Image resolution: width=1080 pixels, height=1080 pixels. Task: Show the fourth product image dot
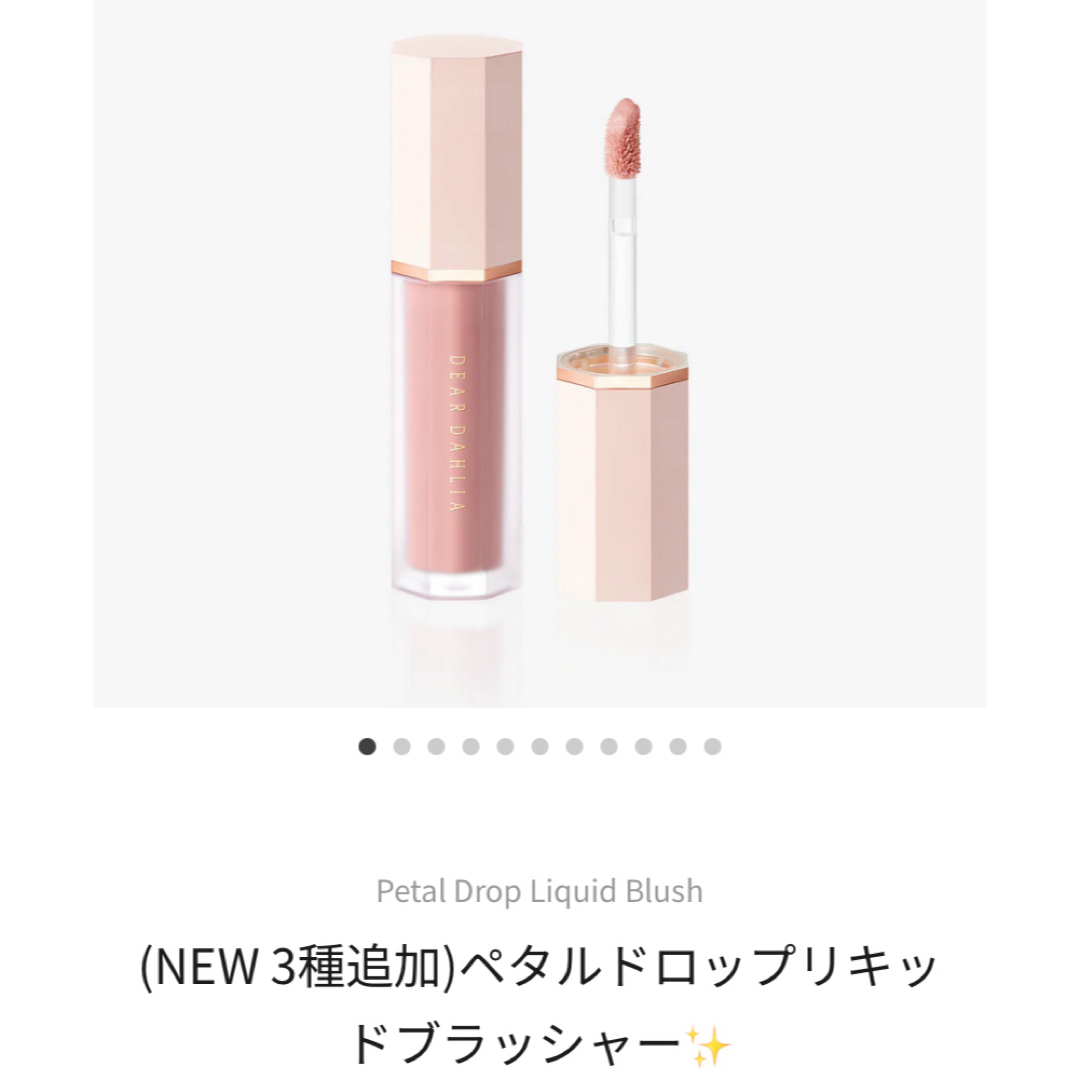(470, 746)
